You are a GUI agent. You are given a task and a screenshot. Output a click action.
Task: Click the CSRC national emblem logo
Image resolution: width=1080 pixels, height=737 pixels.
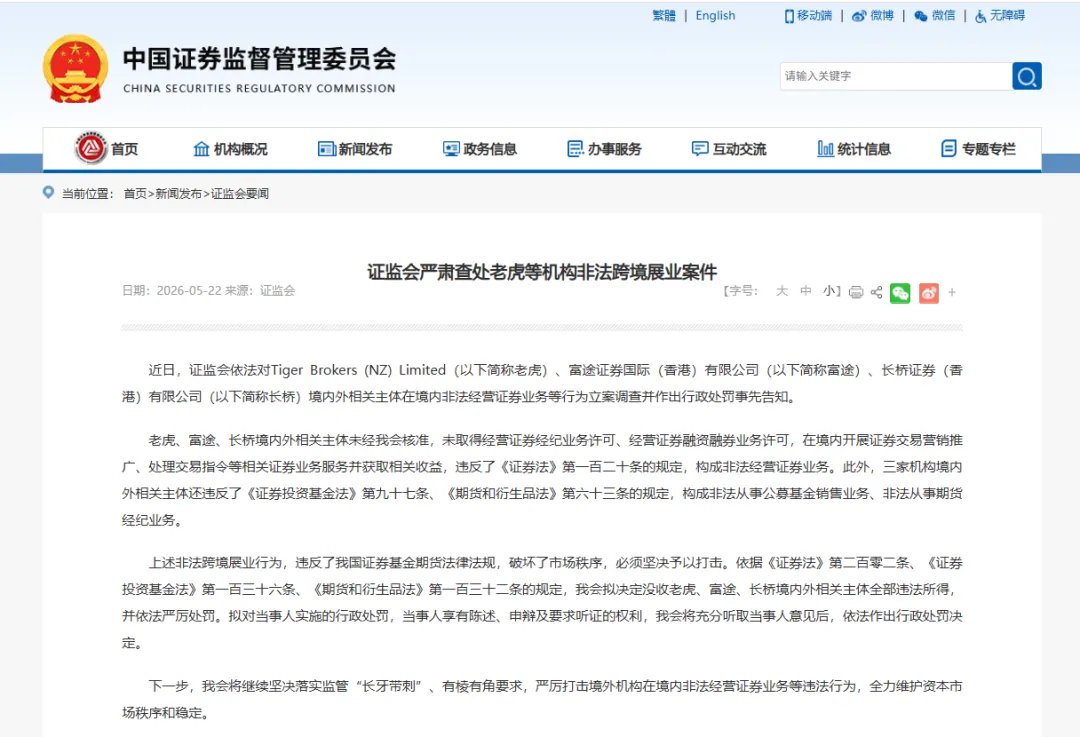(x=75, y=69)
